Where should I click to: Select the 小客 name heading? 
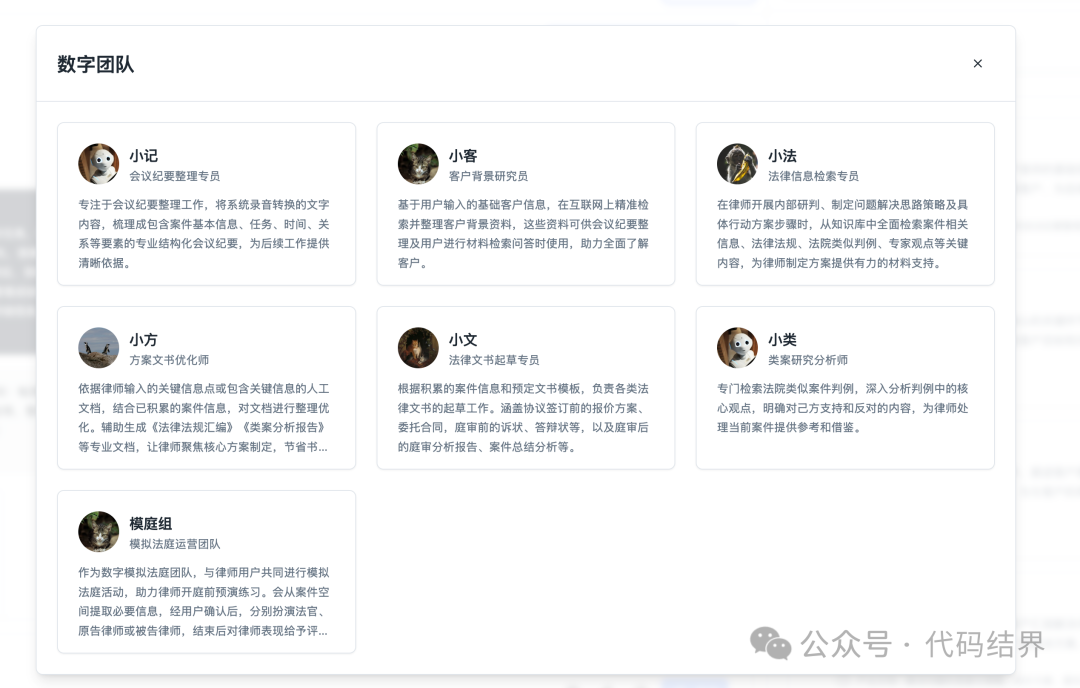coord(462,155)
